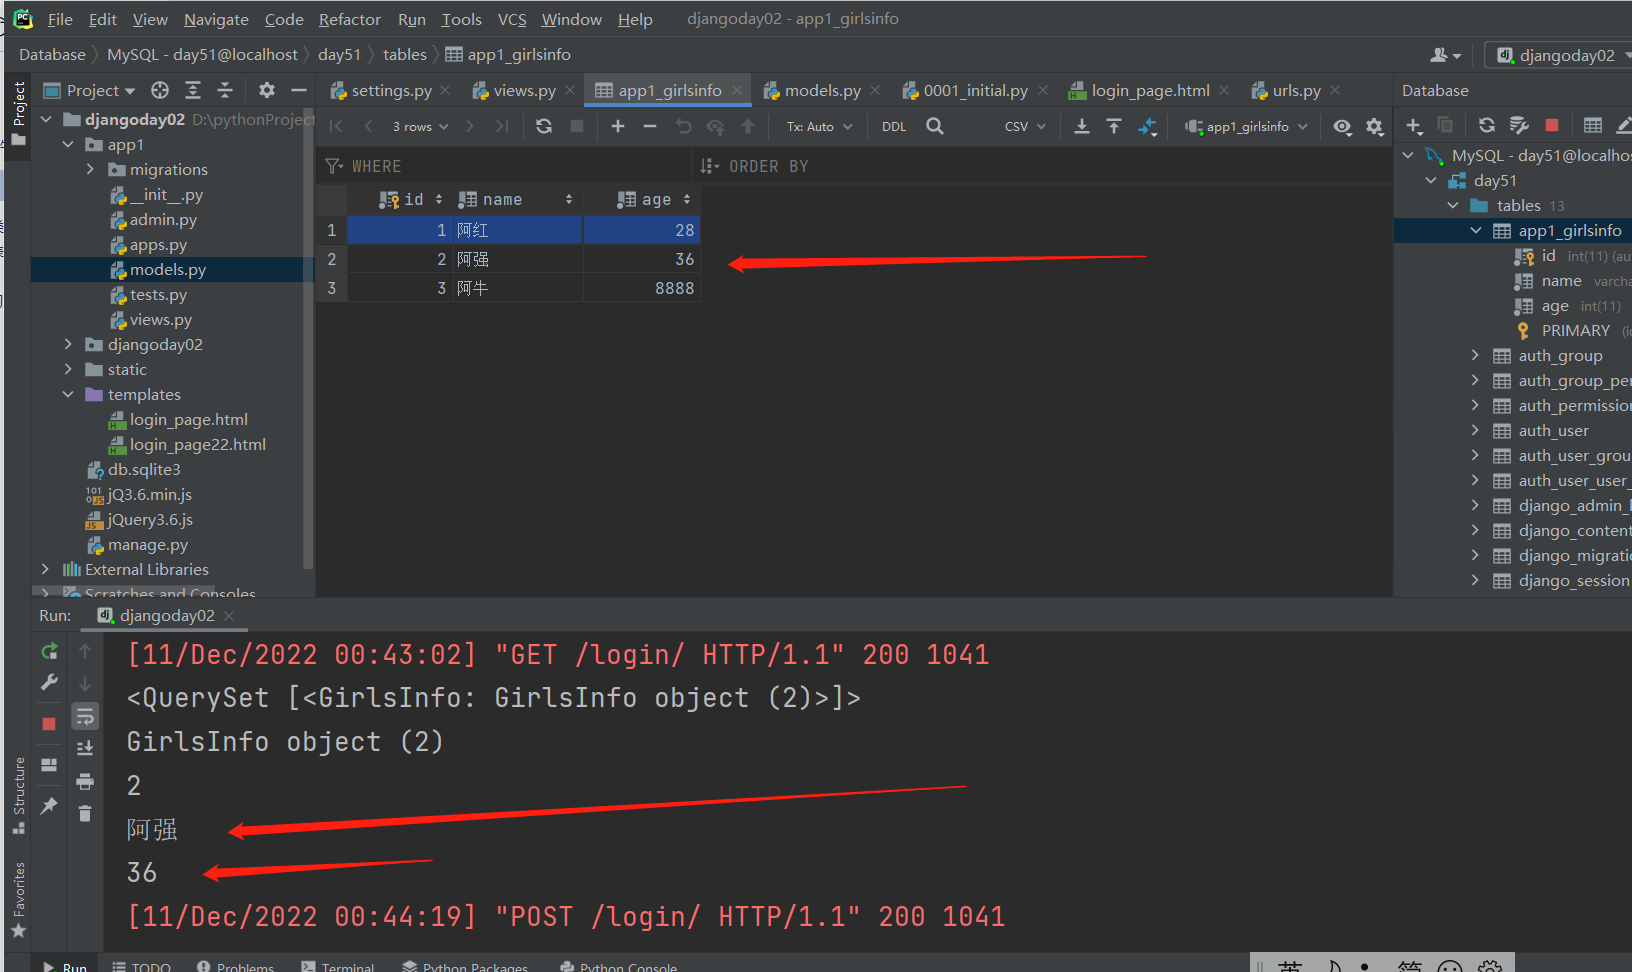The height and width of the screenshot is (972, 1632).
Task: Open the Refactor menu
Action: coord(350,20)
